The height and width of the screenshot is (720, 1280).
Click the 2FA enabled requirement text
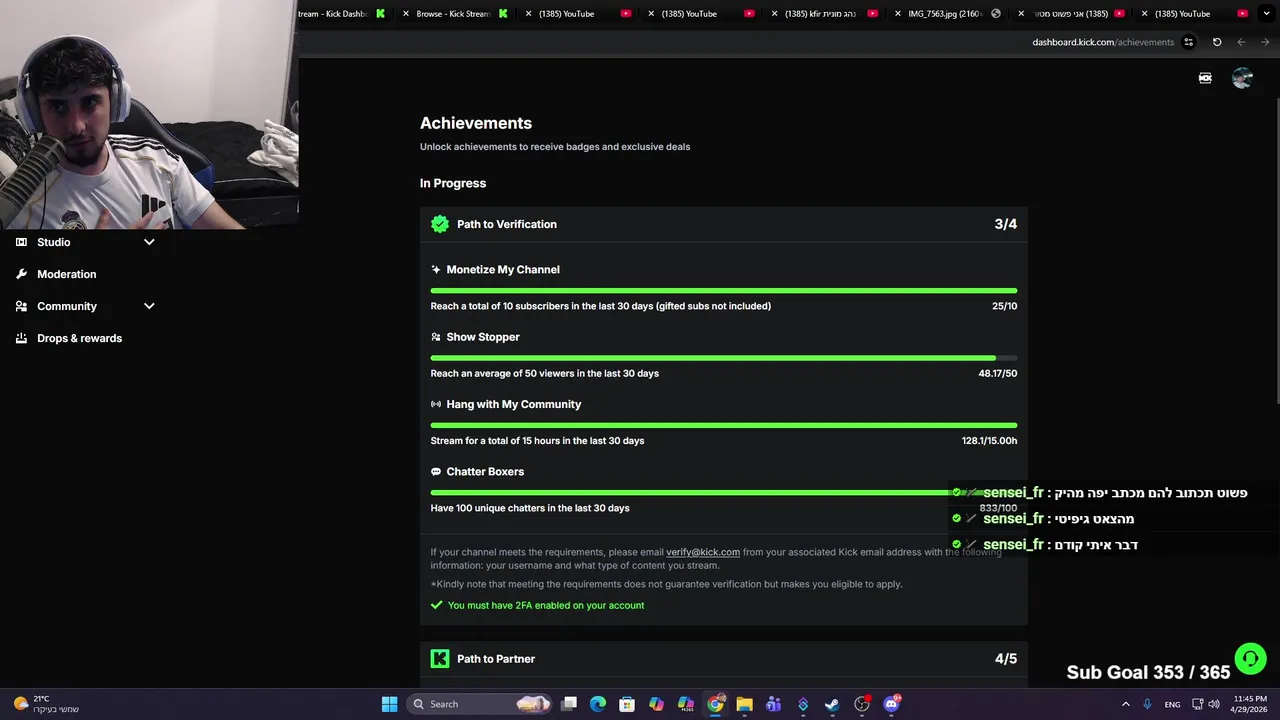tap(546, 605)
